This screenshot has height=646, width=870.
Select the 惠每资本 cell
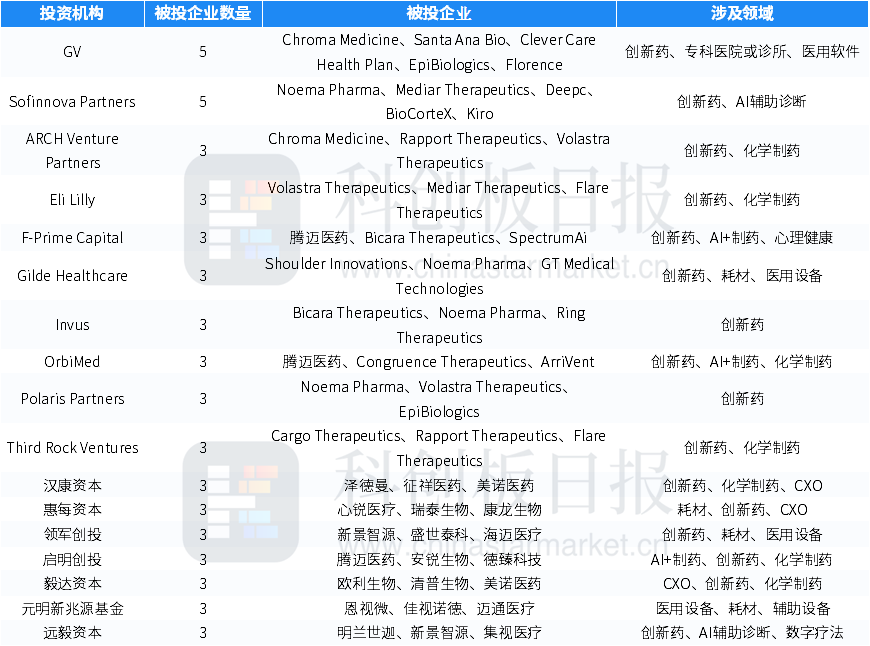coord(72,509)
